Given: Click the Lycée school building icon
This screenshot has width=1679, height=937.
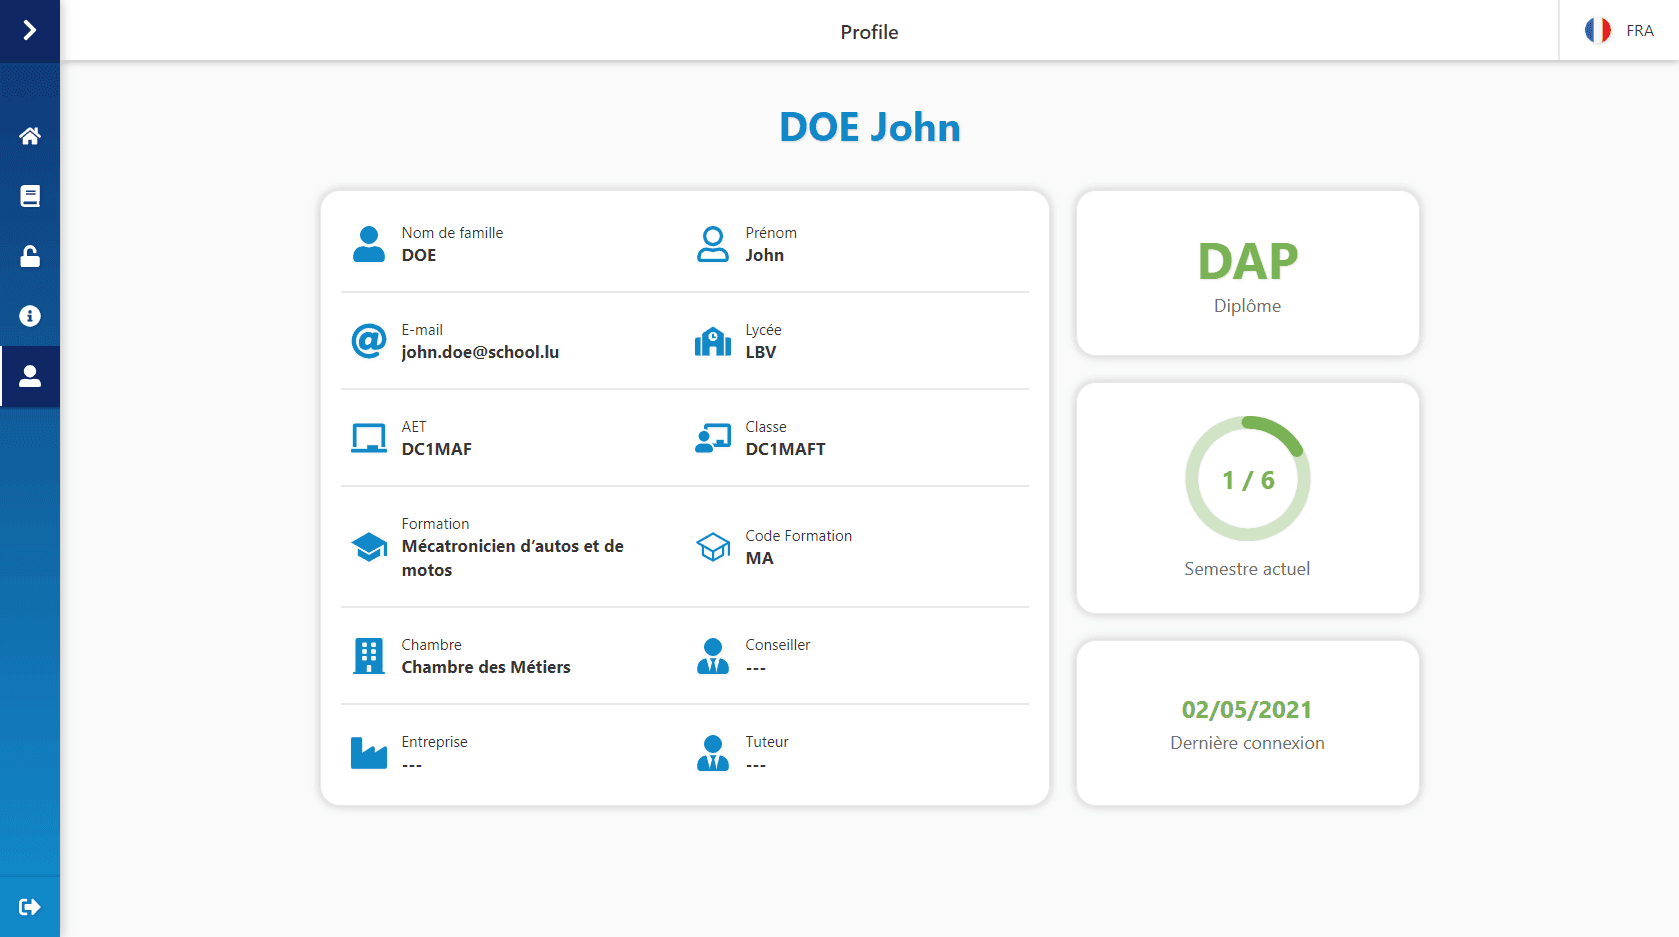Looking at the screenshot, I should (x=713, y=341).
